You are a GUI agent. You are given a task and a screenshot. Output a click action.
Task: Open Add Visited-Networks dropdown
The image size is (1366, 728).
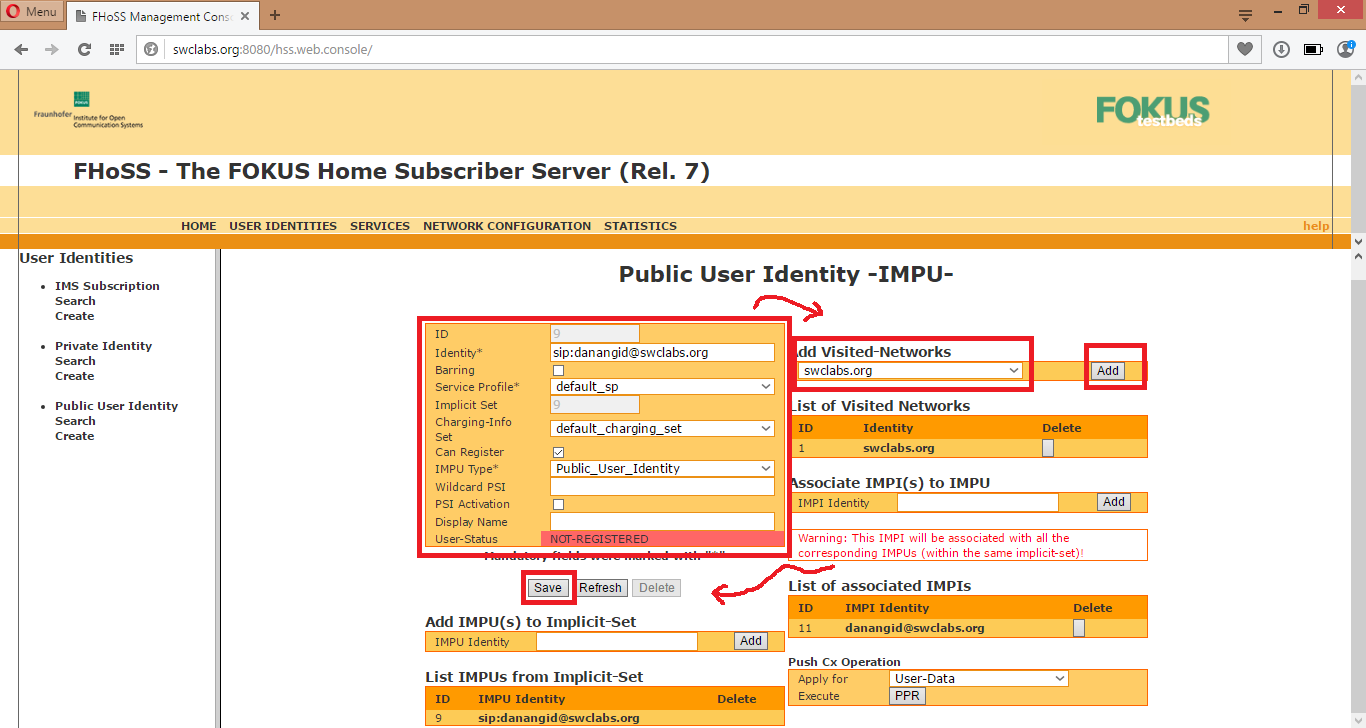coord(910,371)
